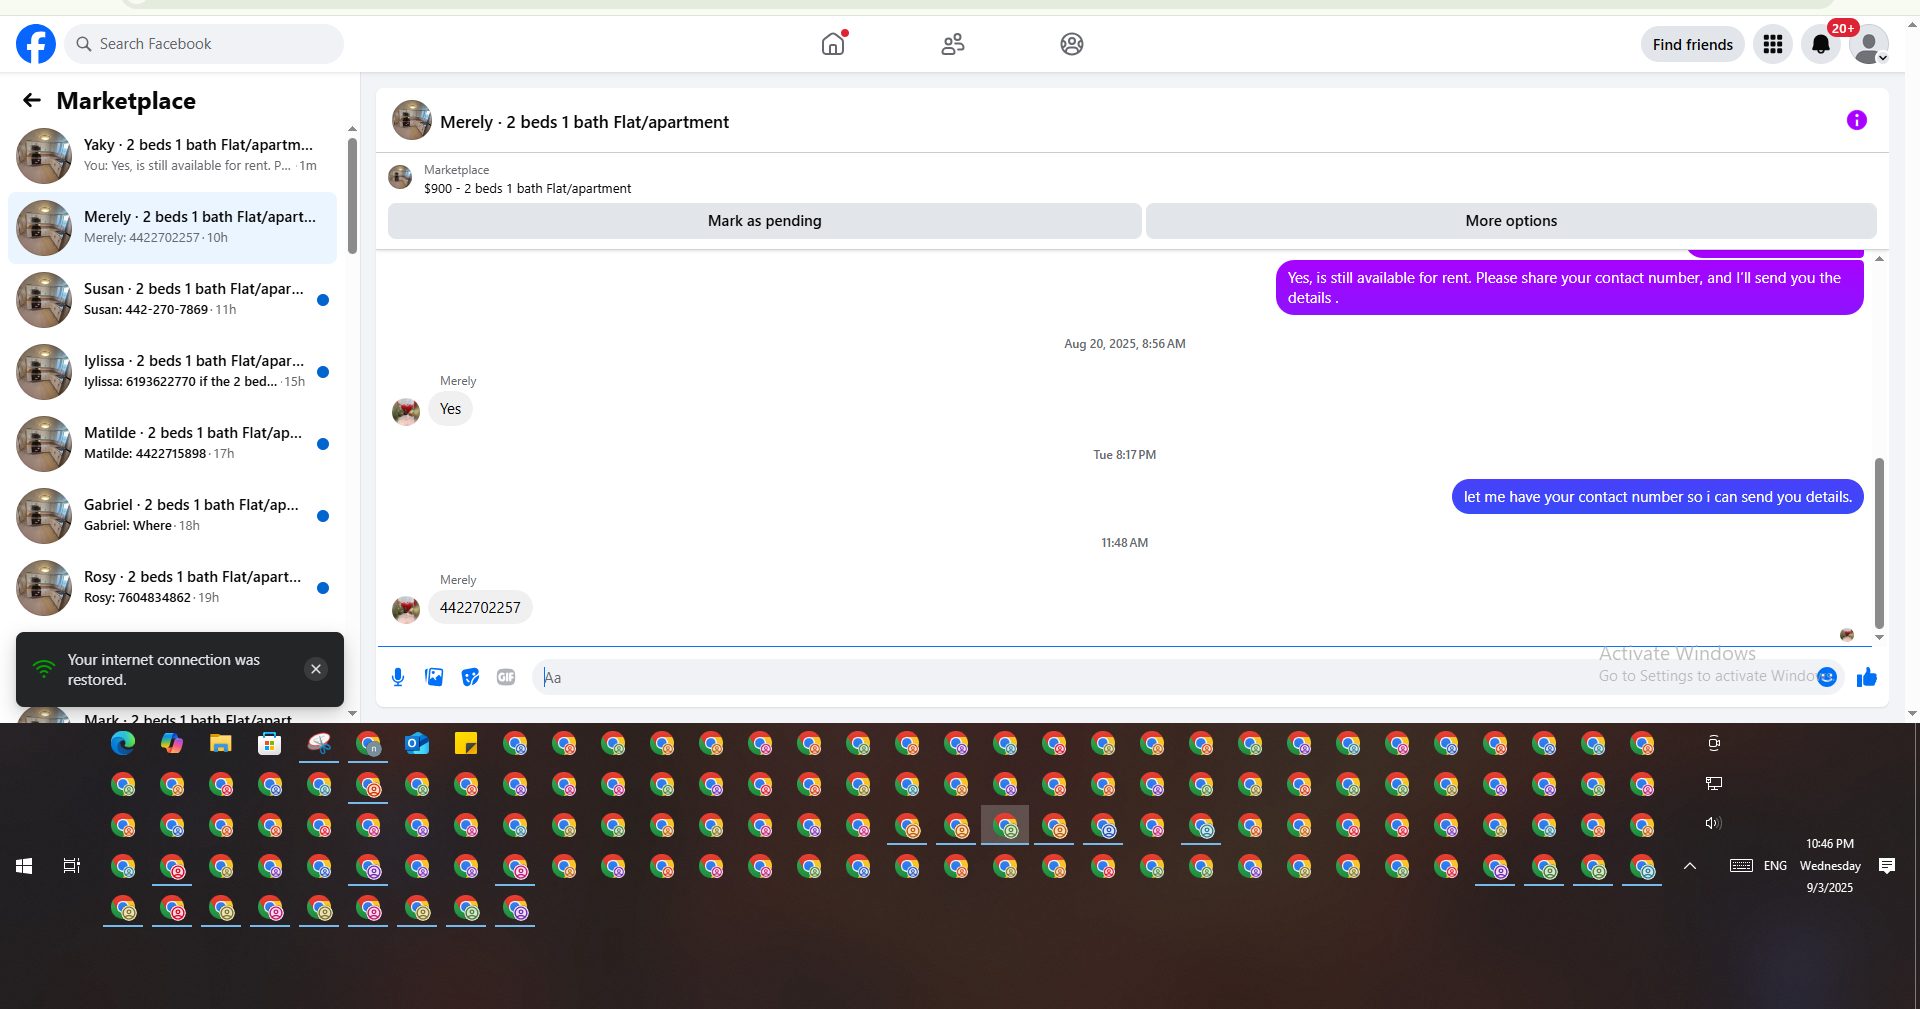Image resolution: width=1920 pixels, height=1009 pixels.
Task: Open the Facebook menu grid icon
Action: pyautogui.click(x=1773, y=44)
